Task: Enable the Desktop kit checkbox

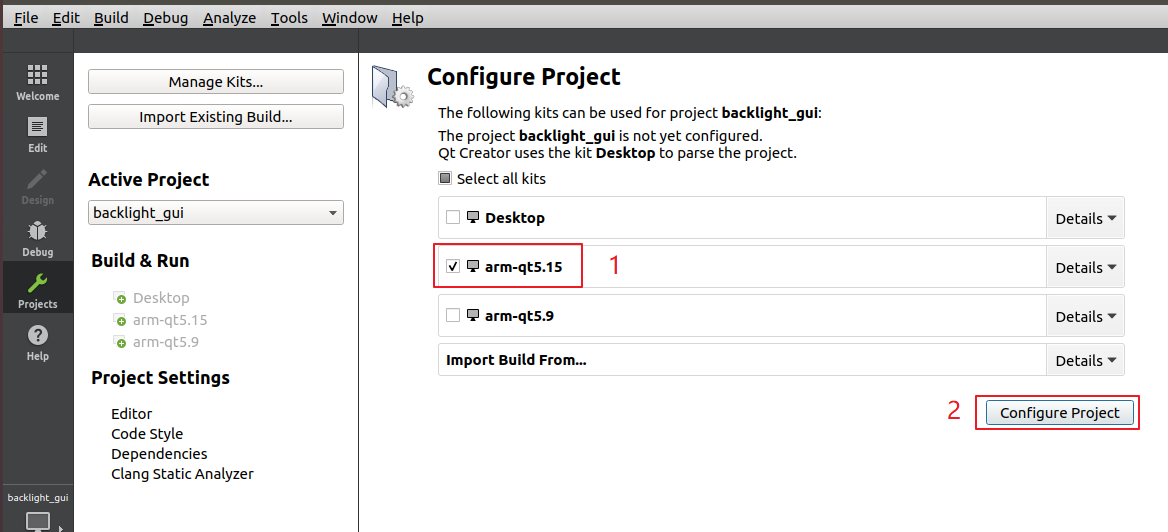Action: pos(453,218)
